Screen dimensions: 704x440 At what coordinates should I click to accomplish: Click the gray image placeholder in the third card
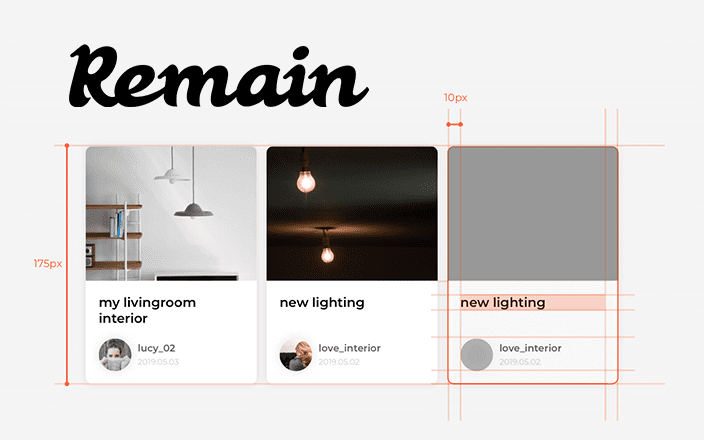(x=533, y=214)
